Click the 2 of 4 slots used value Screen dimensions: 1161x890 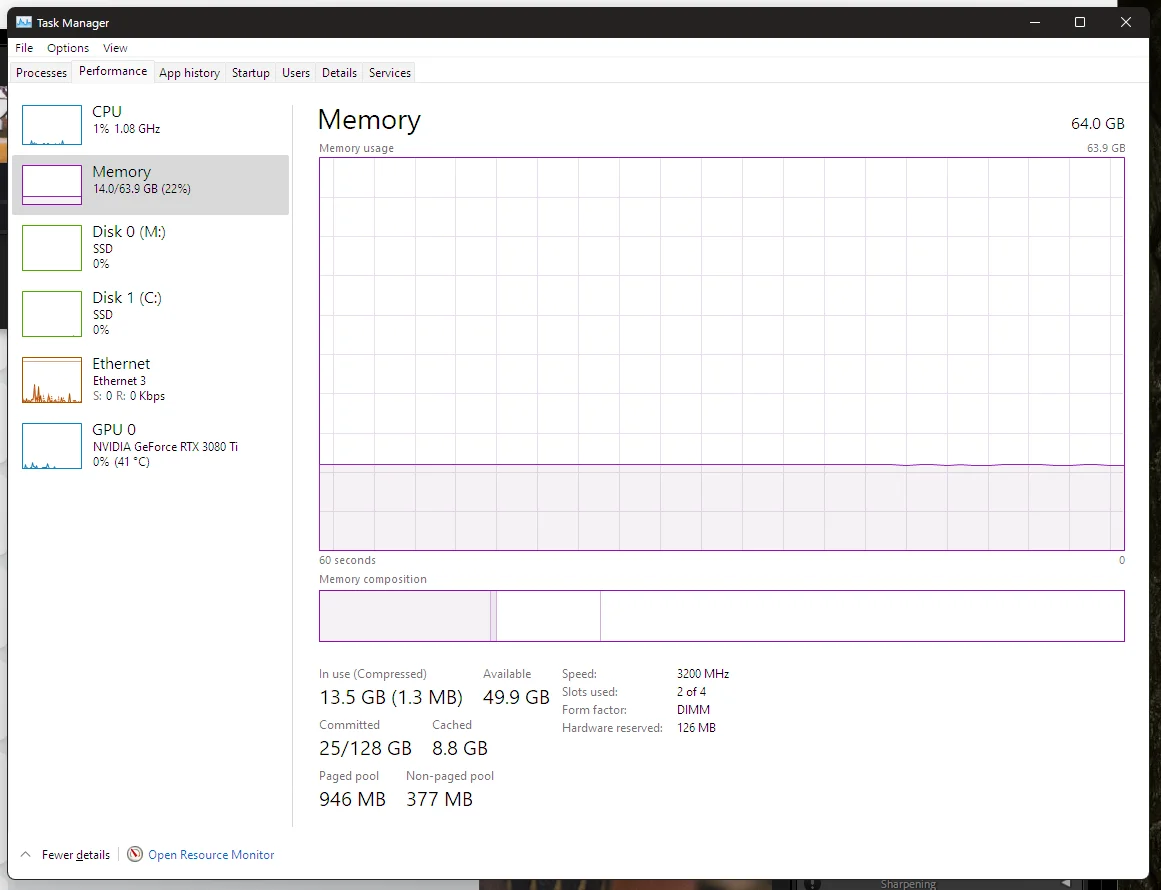coord(692,692)
